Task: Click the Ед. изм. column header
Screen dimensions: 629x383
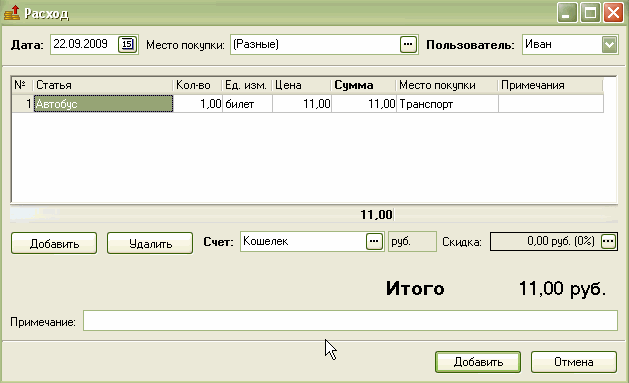Action: (x=247, y=85)
